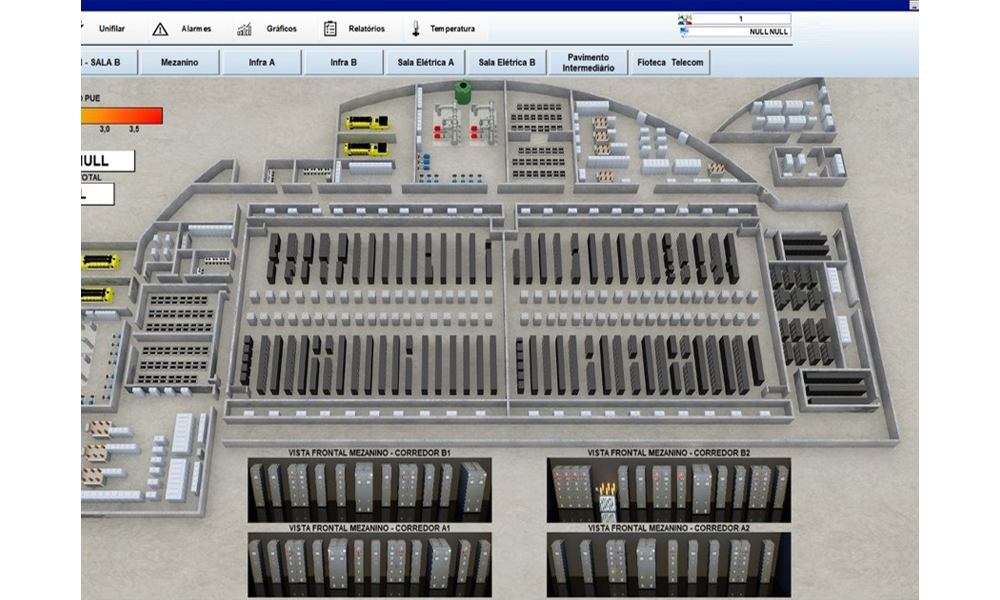Screen dimensions: 1000x600
Task: Open the Corredor A2 front view thumbnail
Action: pyautogui.click(x=669, y=565)
